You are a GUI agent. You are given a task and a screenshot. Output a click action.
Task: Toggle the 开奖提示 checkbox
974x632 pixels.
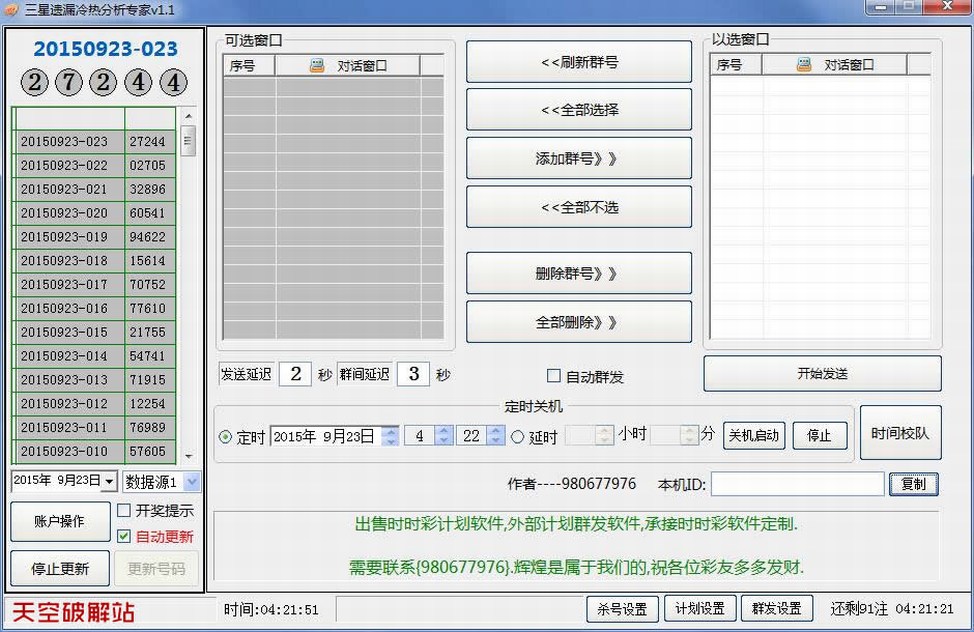124,511
